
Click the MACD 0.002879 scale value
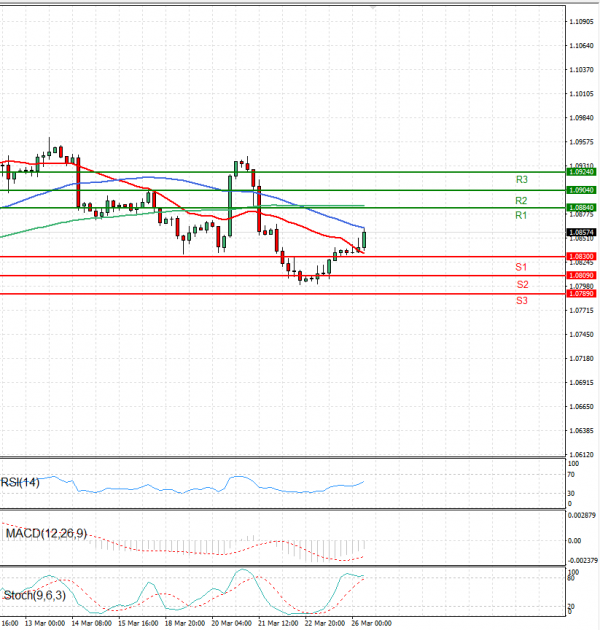click(582, 515)
